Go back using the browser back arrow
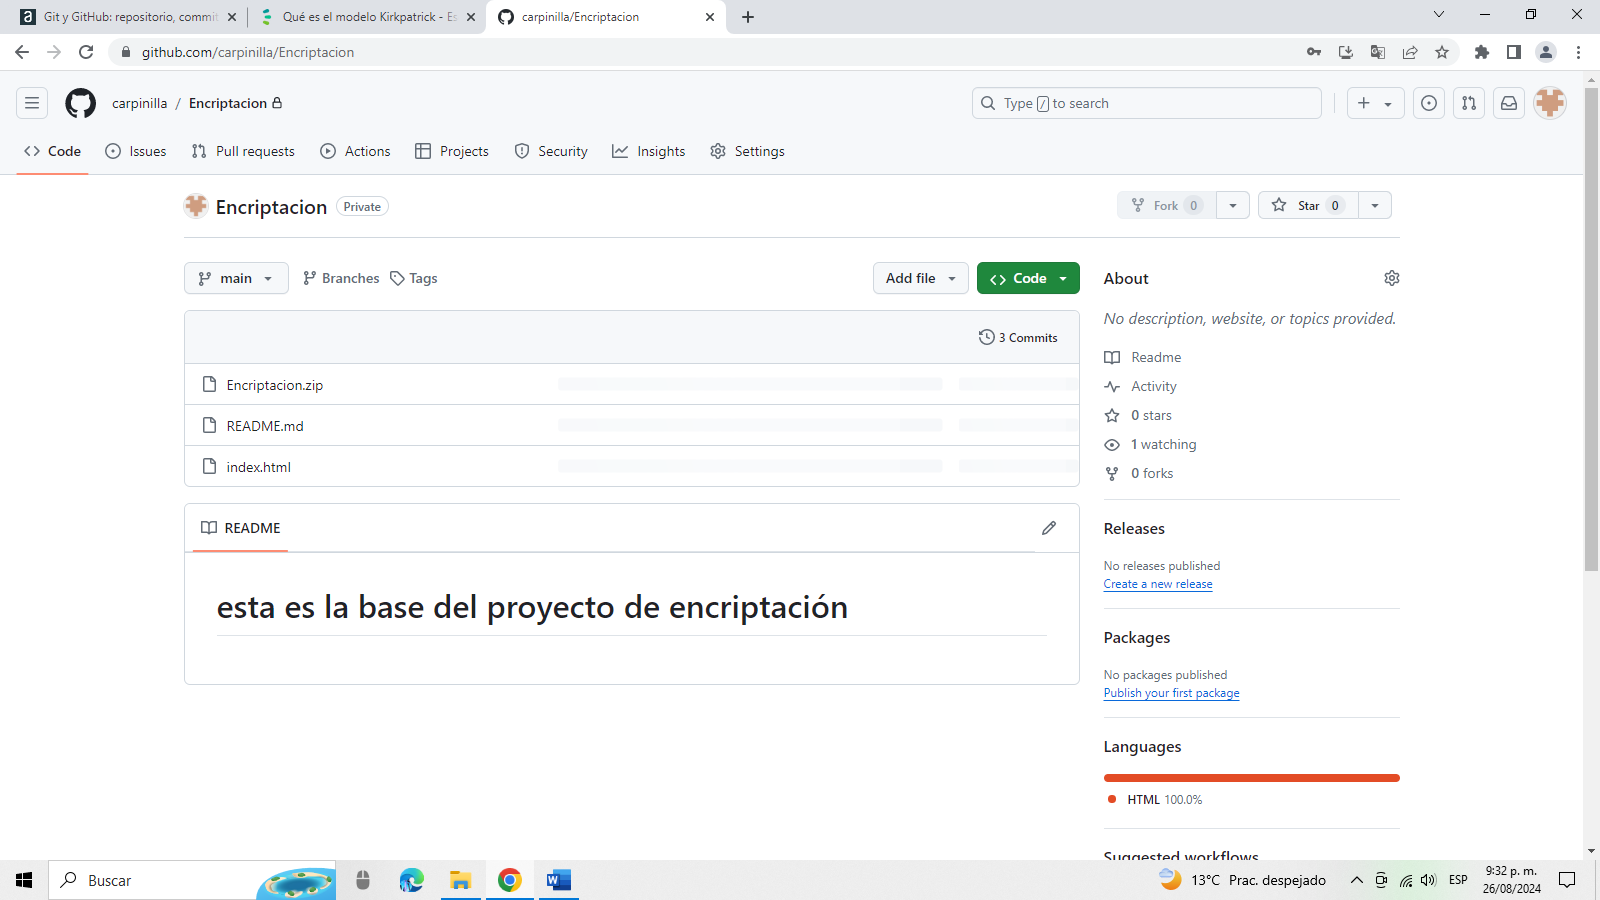Image resolution: width=1600 pixels, height=900 pixels. pos(22,52)
